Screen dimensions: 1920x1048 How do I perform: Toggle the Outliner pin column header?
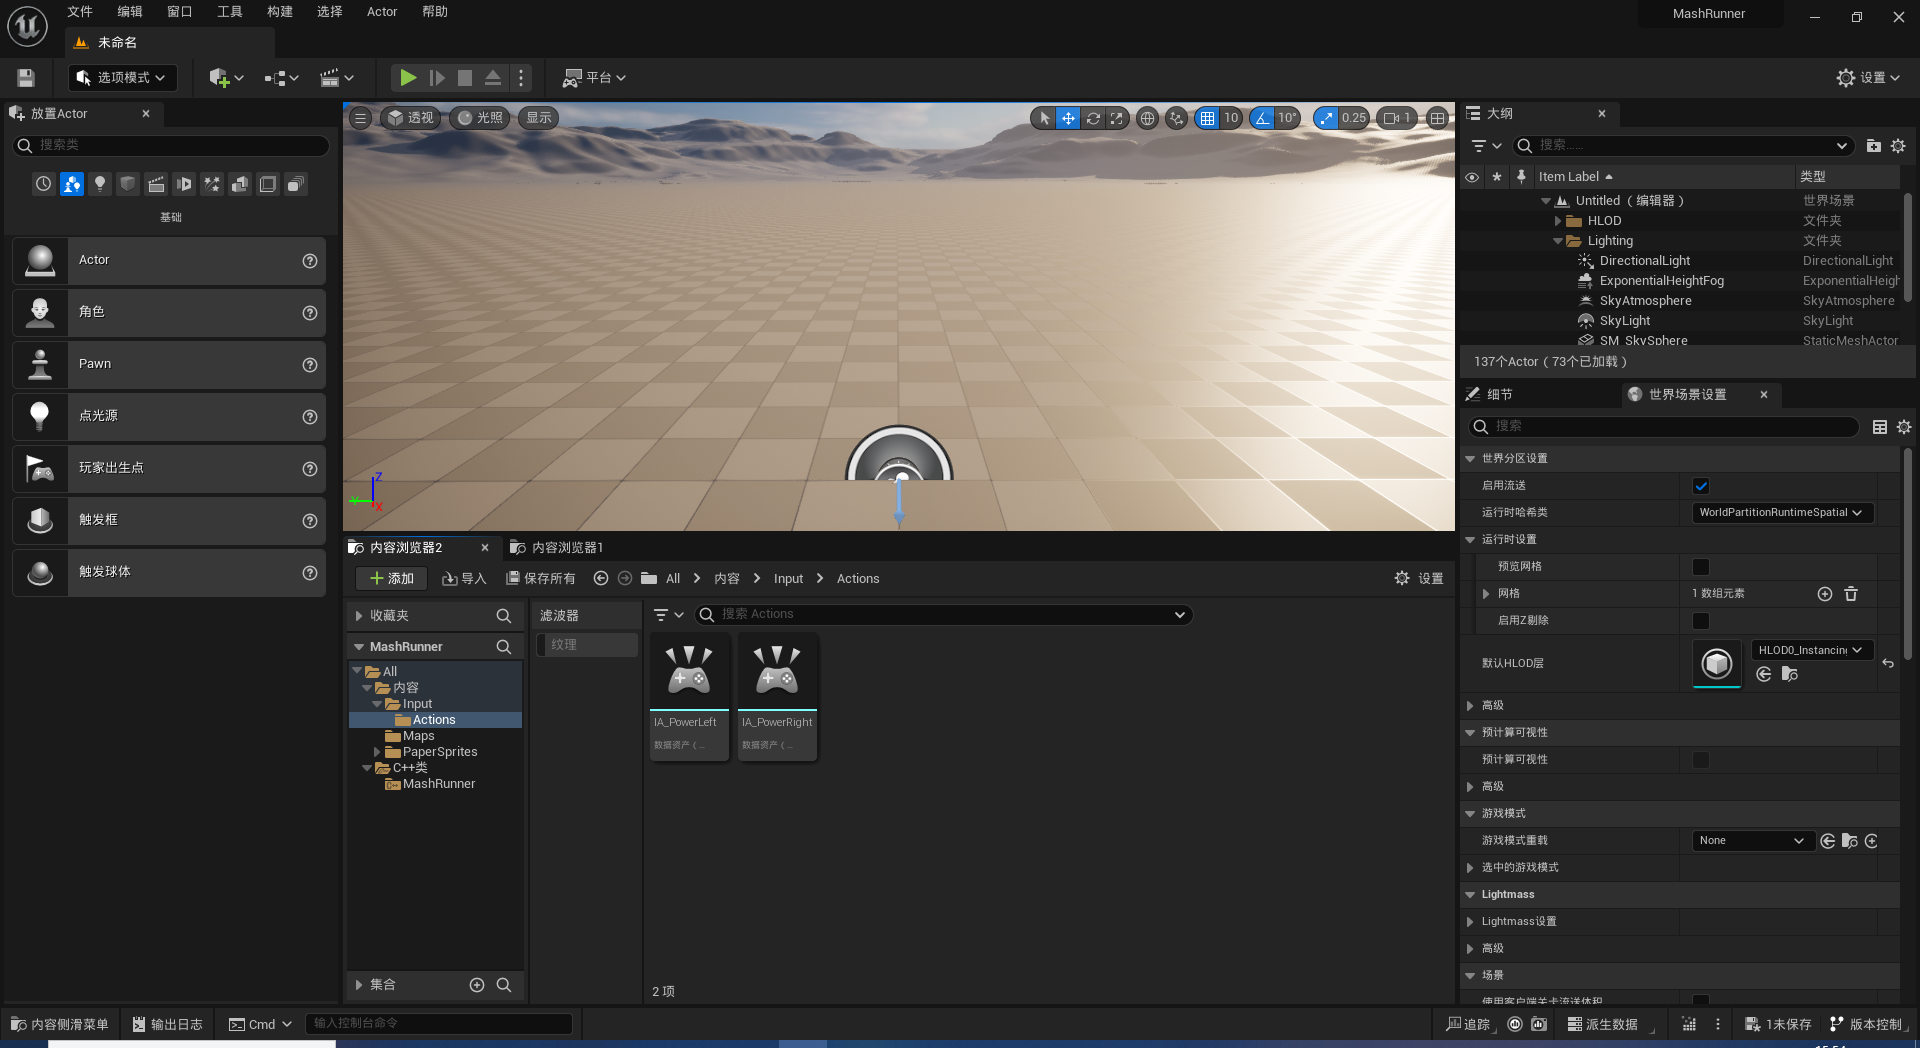(1521, 177)
